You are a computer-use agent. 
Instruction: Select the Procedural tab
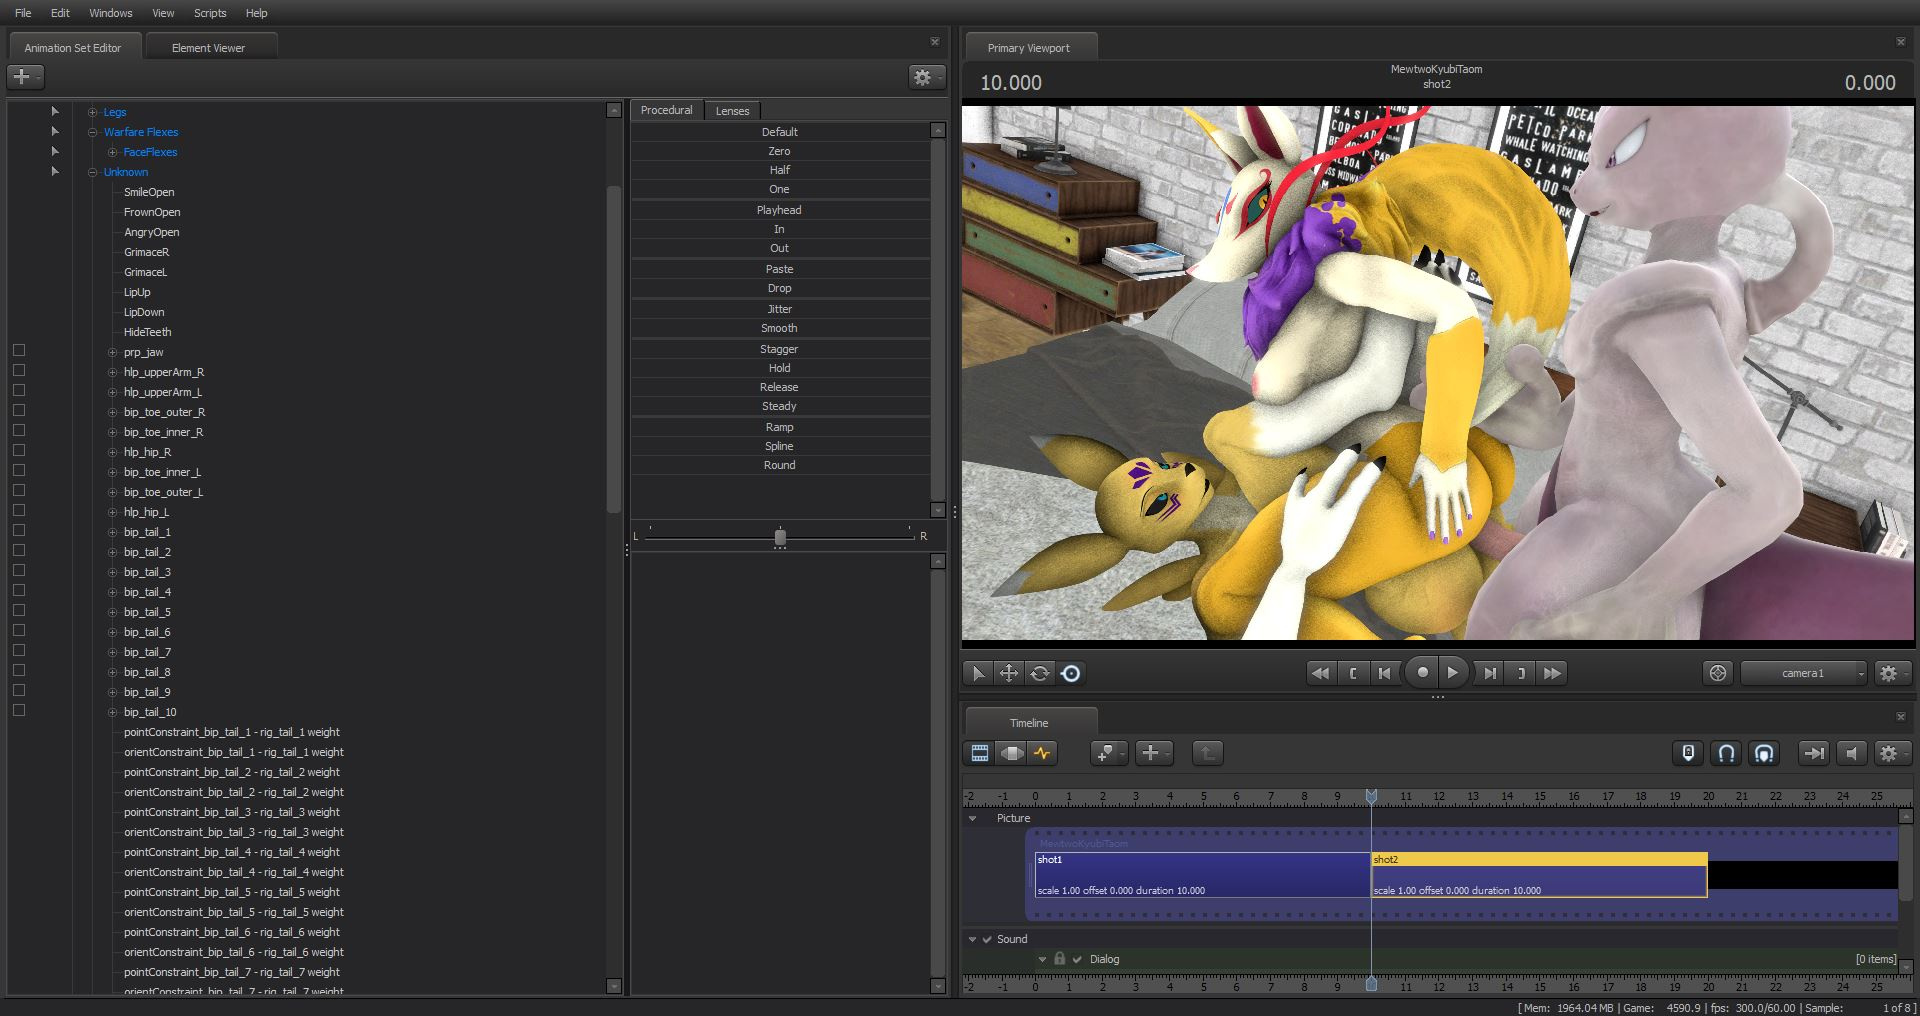(666, 110)
